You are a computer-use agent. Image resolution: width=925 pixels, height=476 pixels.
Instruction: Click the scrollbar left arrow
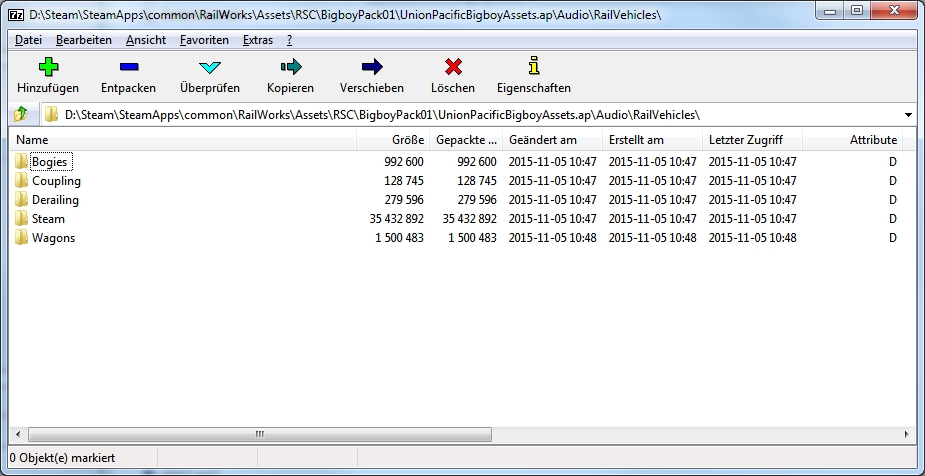click(x=18, y=434)
